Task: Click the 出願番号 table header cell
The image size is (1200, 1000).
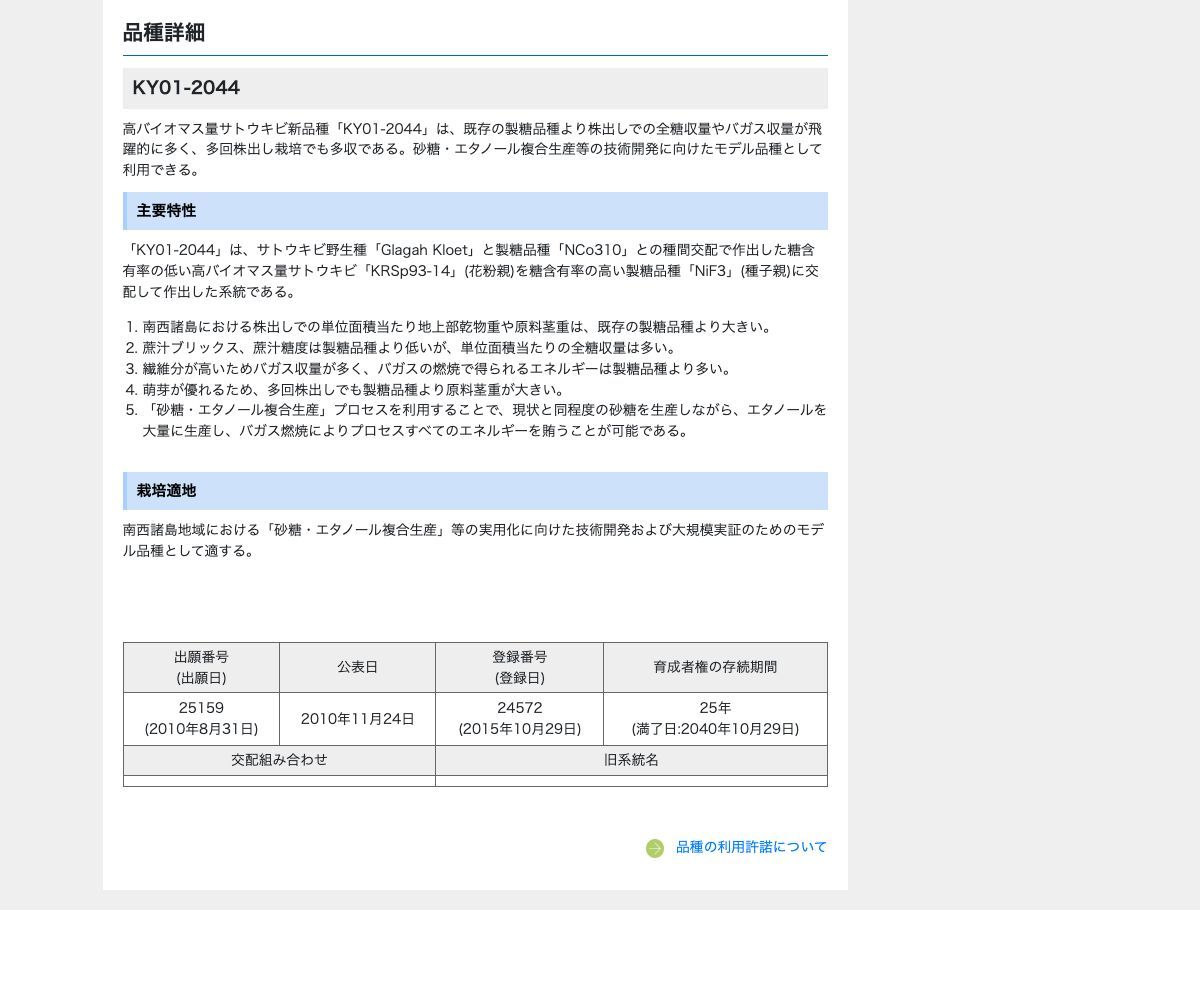Action: click(x=201, y=667)
